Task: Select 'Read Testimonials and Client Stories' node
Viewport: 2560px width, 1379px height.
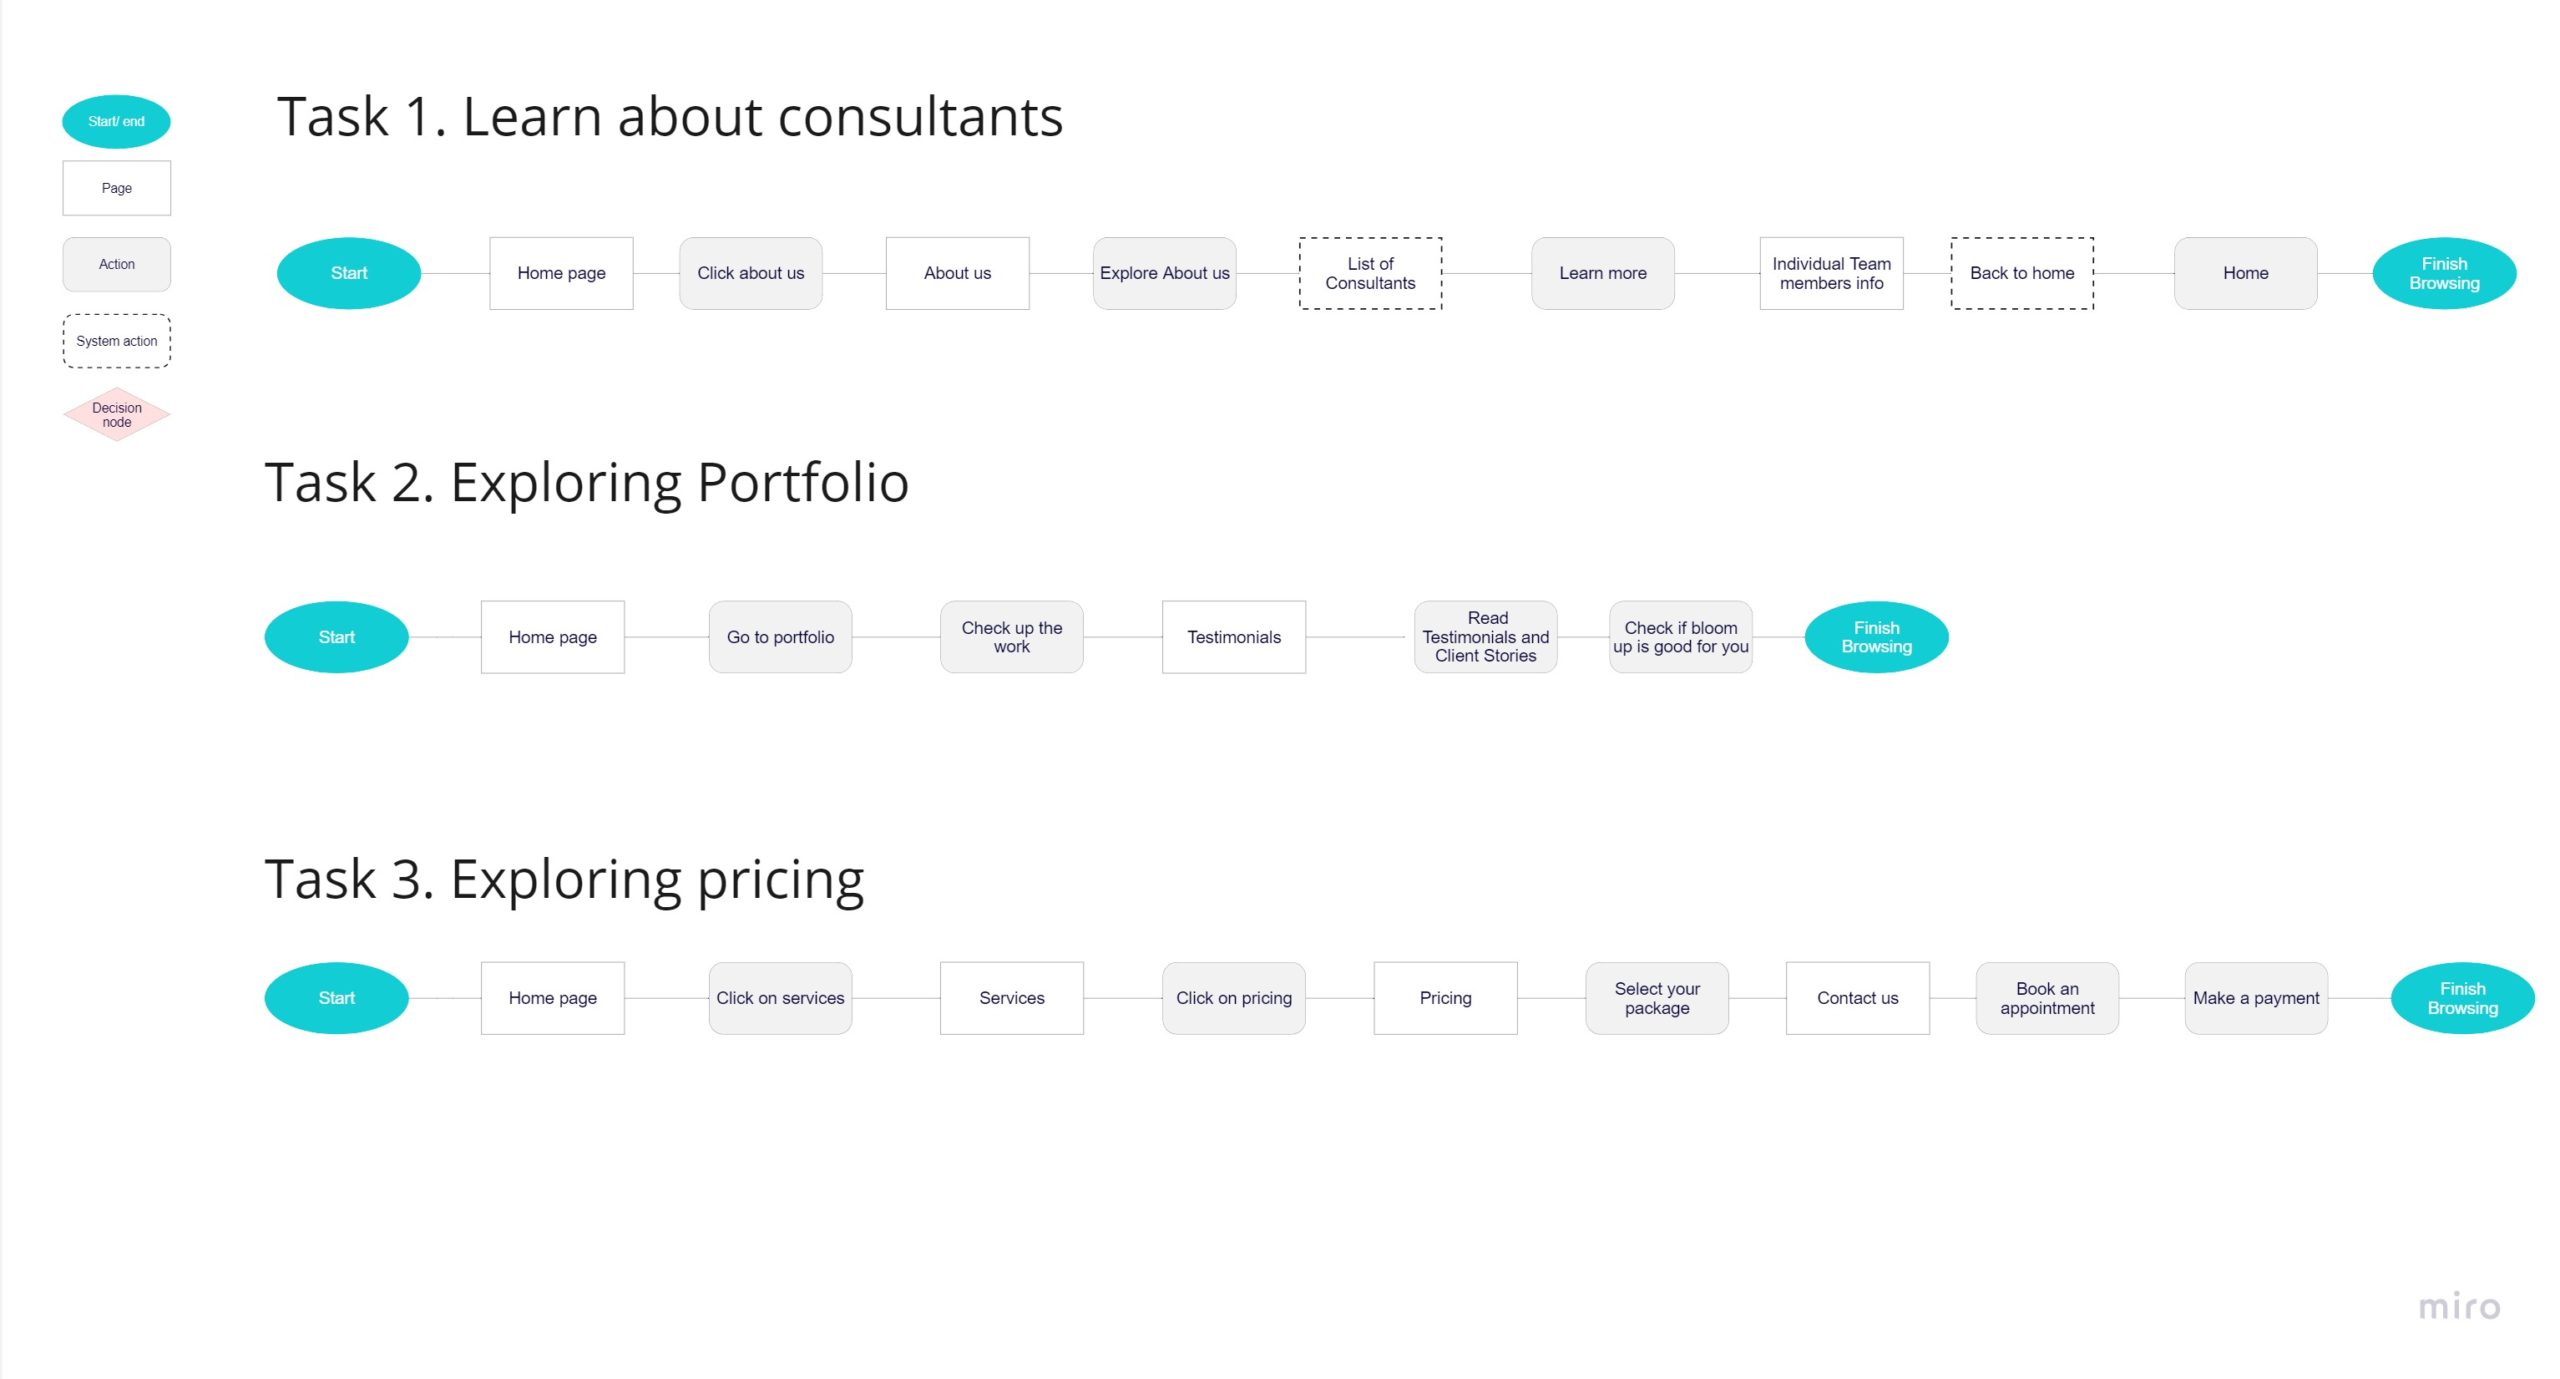Action: [1485, 637]
